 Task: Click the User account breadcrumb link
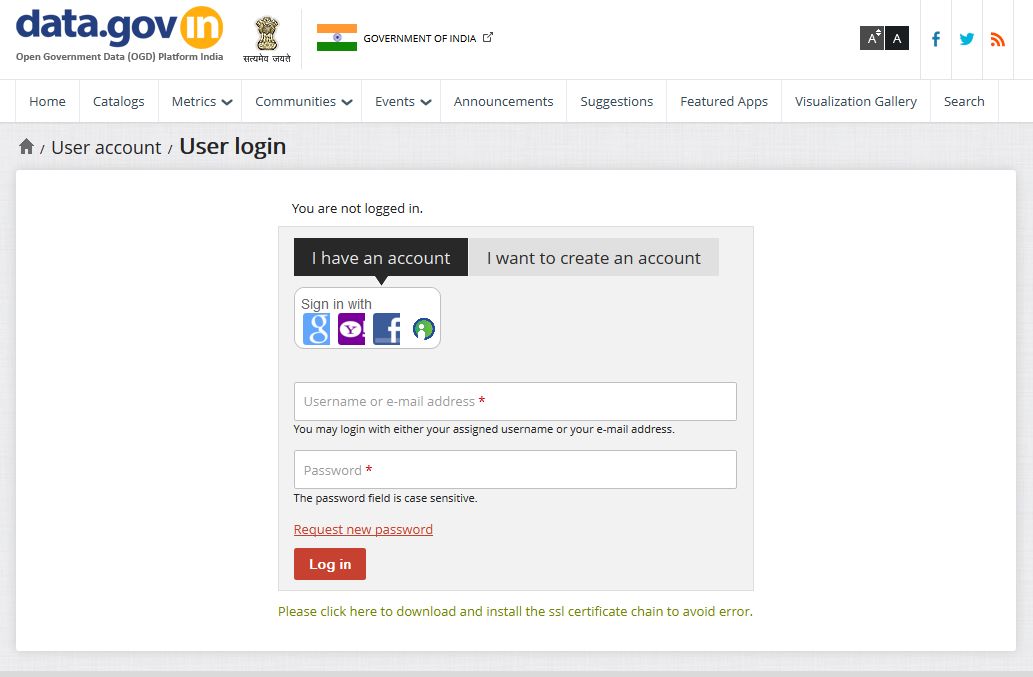106,148
